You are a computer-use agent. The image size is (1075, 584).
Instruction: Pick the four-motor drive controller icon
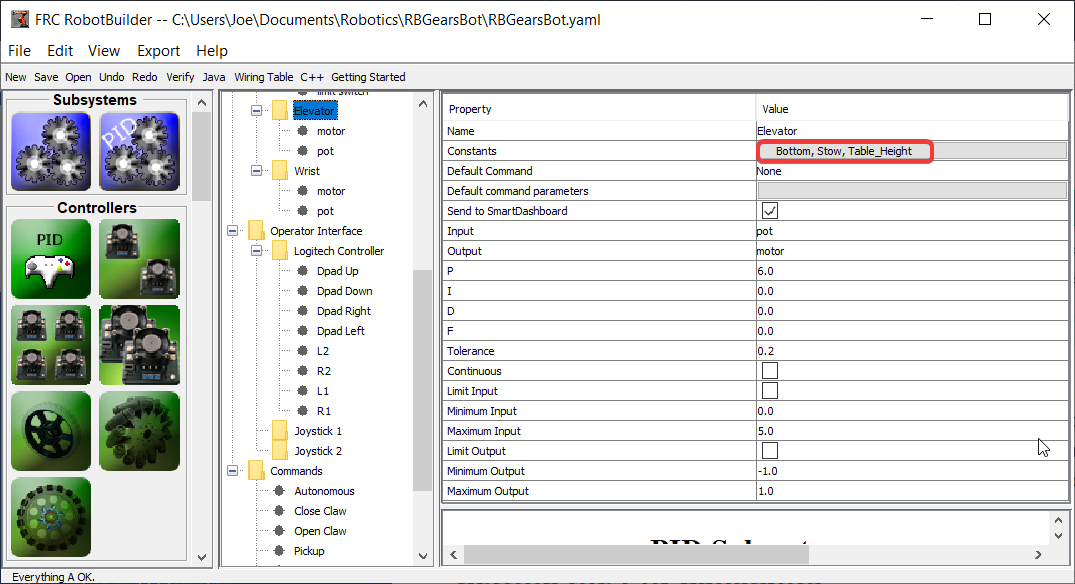click(x=50, y=345)
